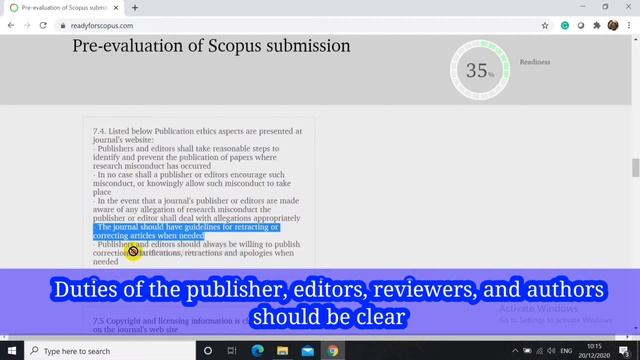Open the Extensions puzzle-piece menu
This screenshot has height=360, width=640.
click(597, 25)
